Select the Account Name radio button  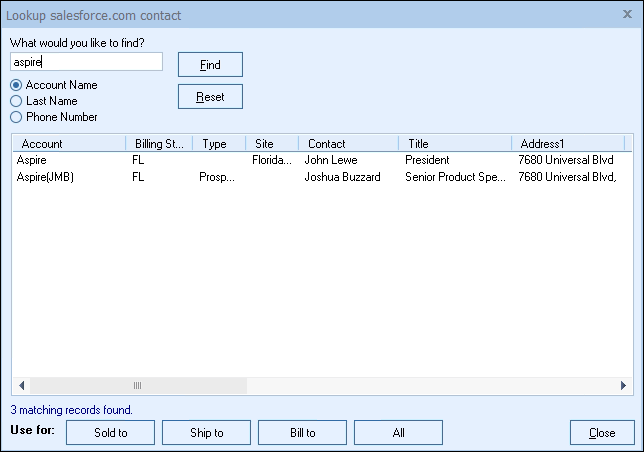(x=16, y=85)
